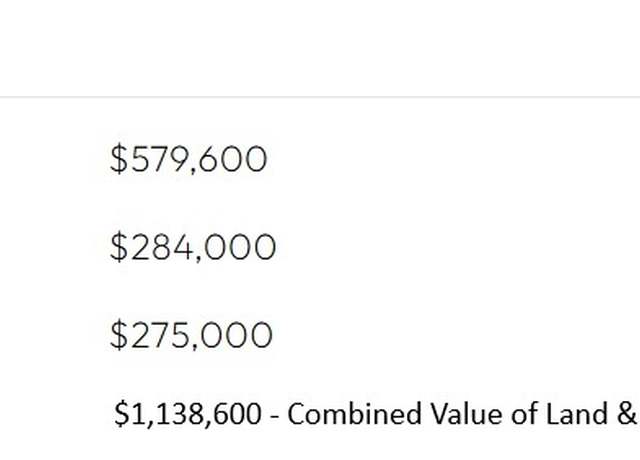Click the ampersand after Land
Image resolution: width=640 pixels, height=460 pixels.
pos(627,413)
